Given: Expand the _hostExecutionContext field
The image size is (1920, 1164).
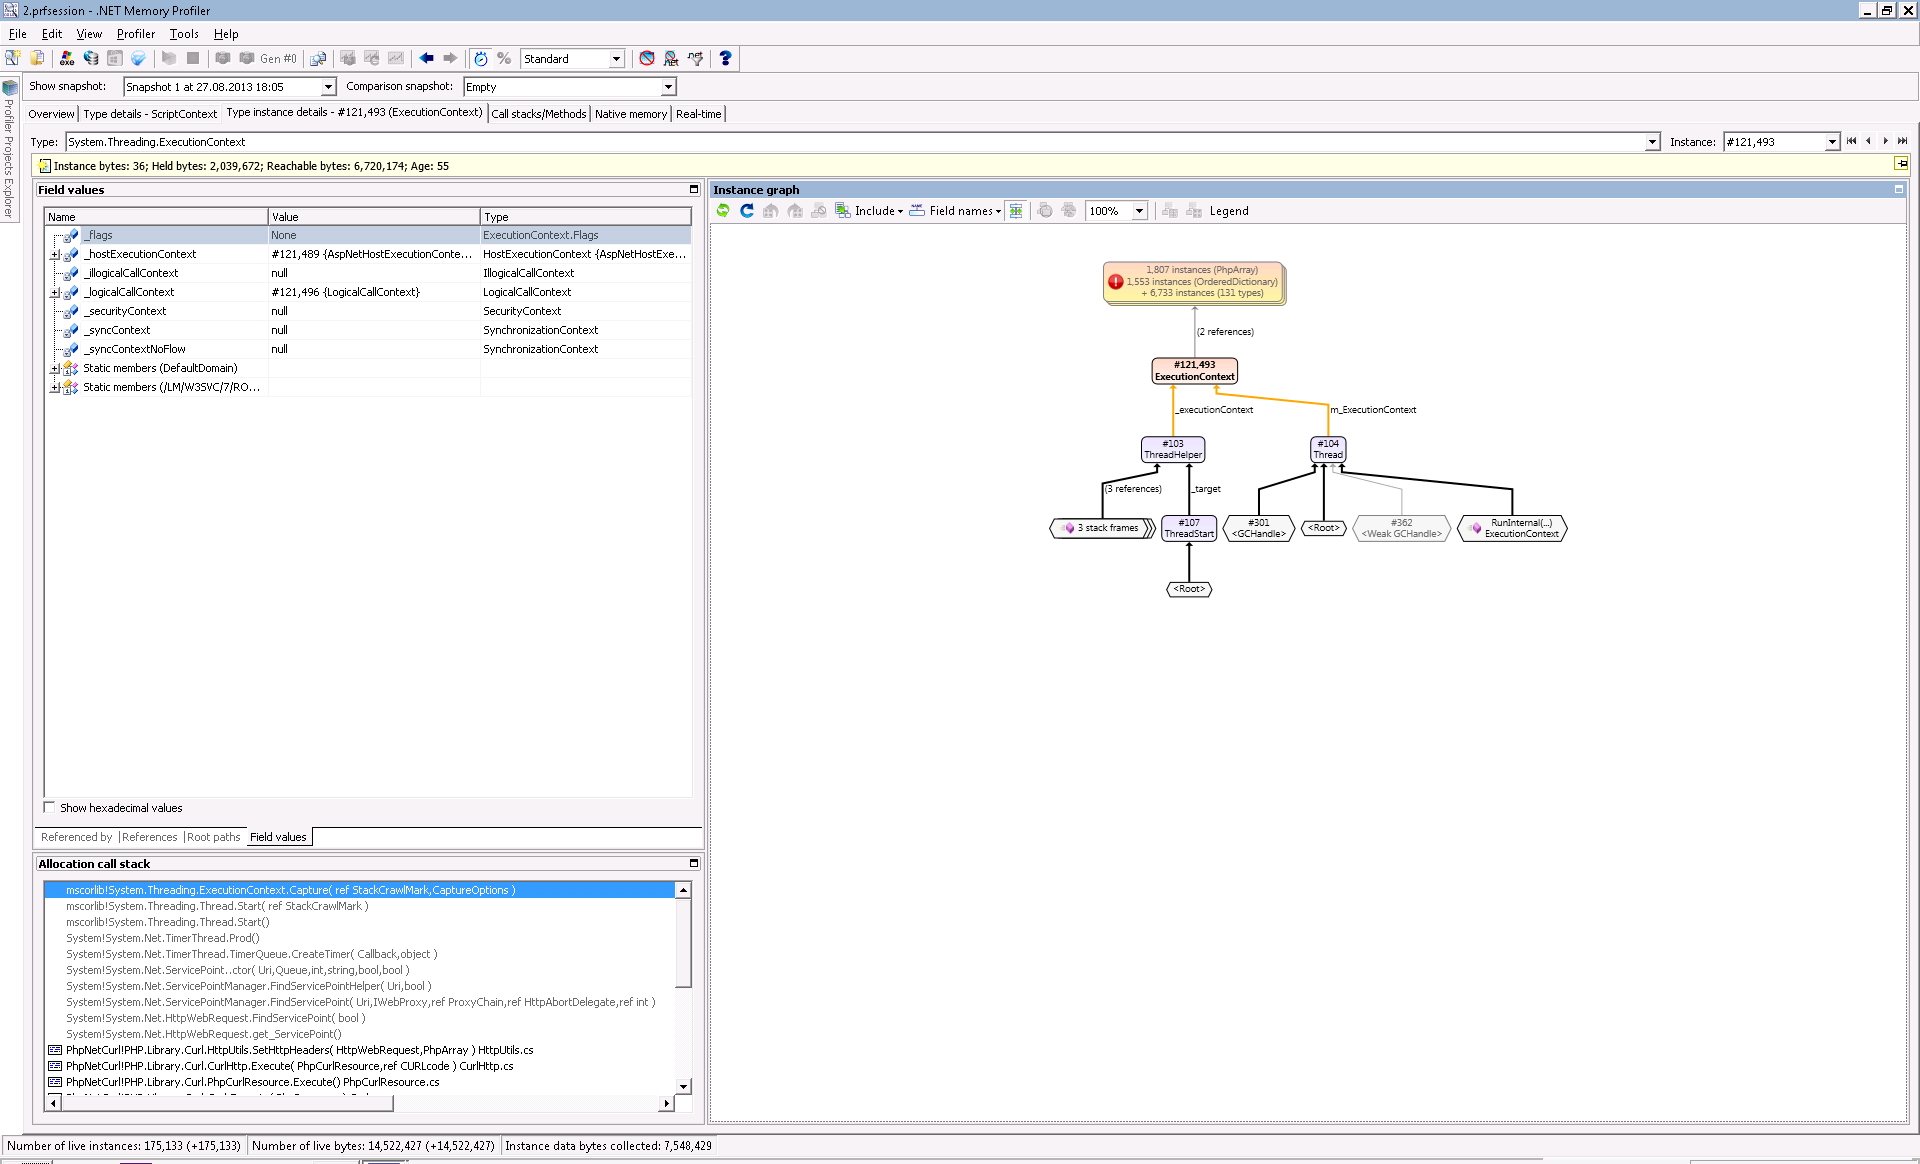Looking at the screenshot, I should coord(55,255).
